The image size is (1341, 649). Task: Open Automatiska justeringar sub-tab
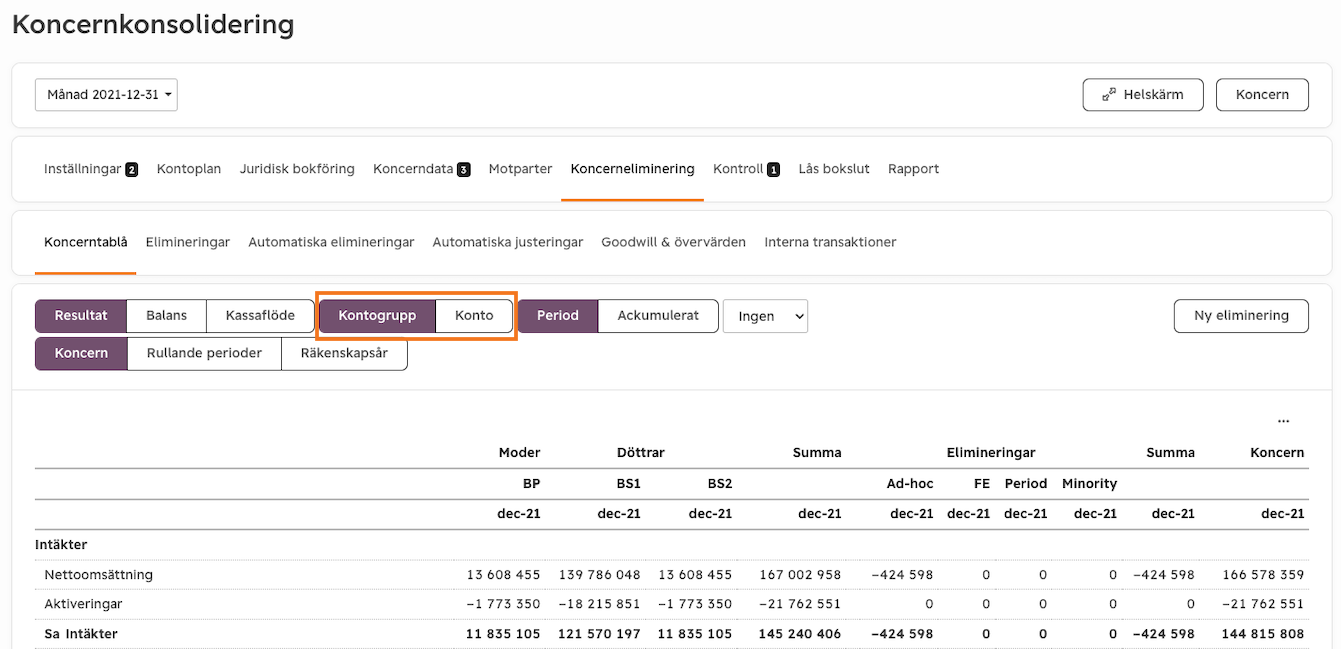point(508,242)
